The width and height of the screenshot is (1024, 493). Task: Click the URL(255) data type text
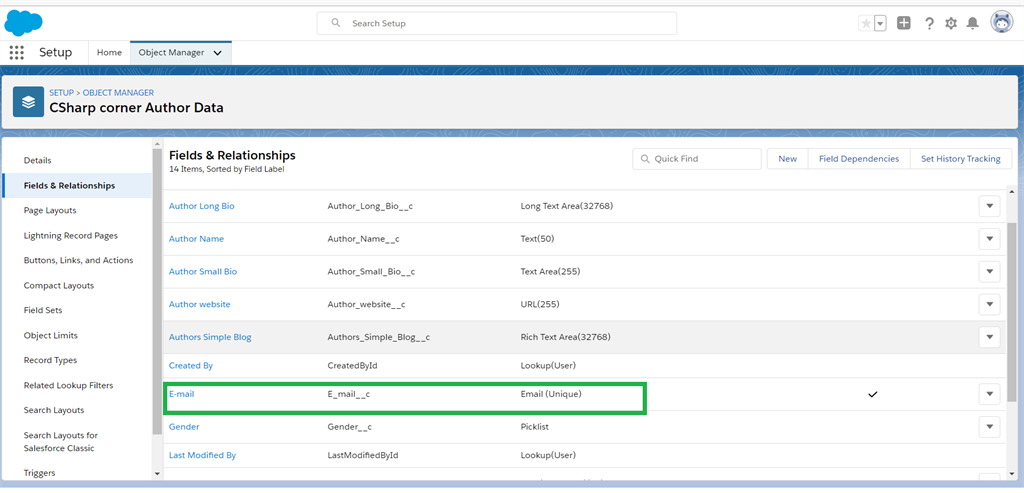point(540,304)
